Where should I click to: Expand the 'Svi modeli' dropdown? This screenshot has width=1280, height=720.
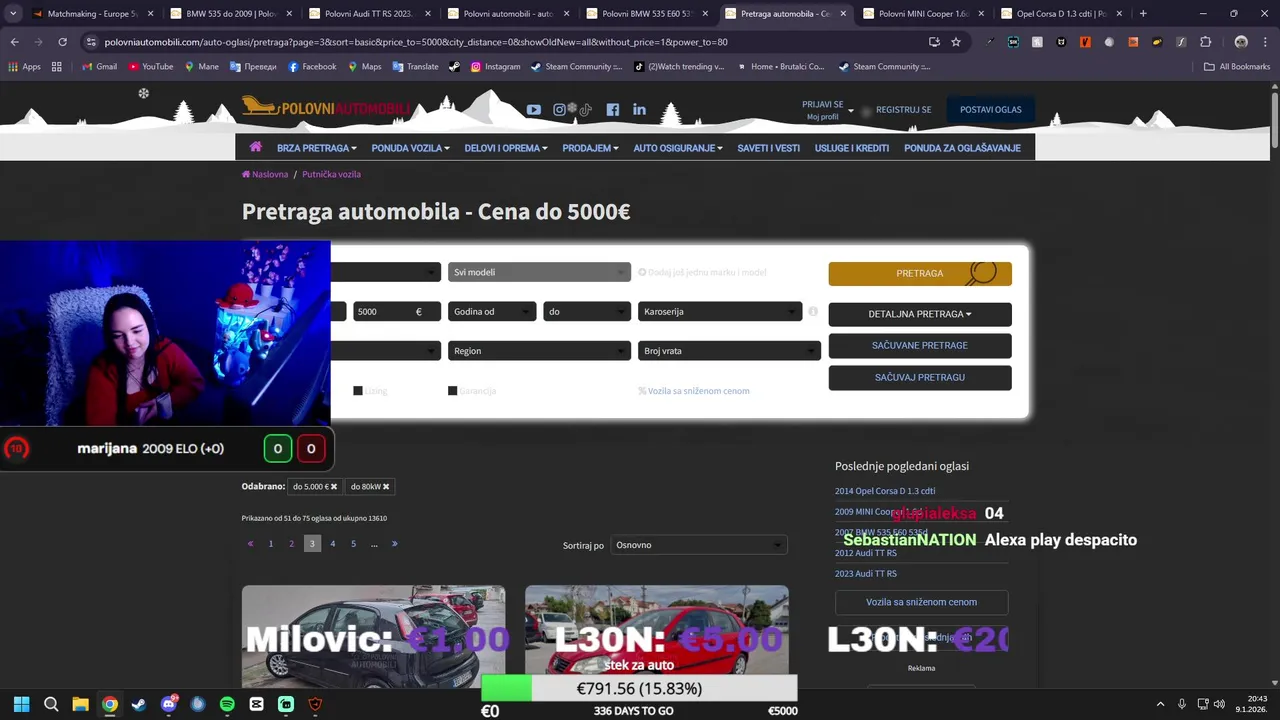[x=540, y=272]
